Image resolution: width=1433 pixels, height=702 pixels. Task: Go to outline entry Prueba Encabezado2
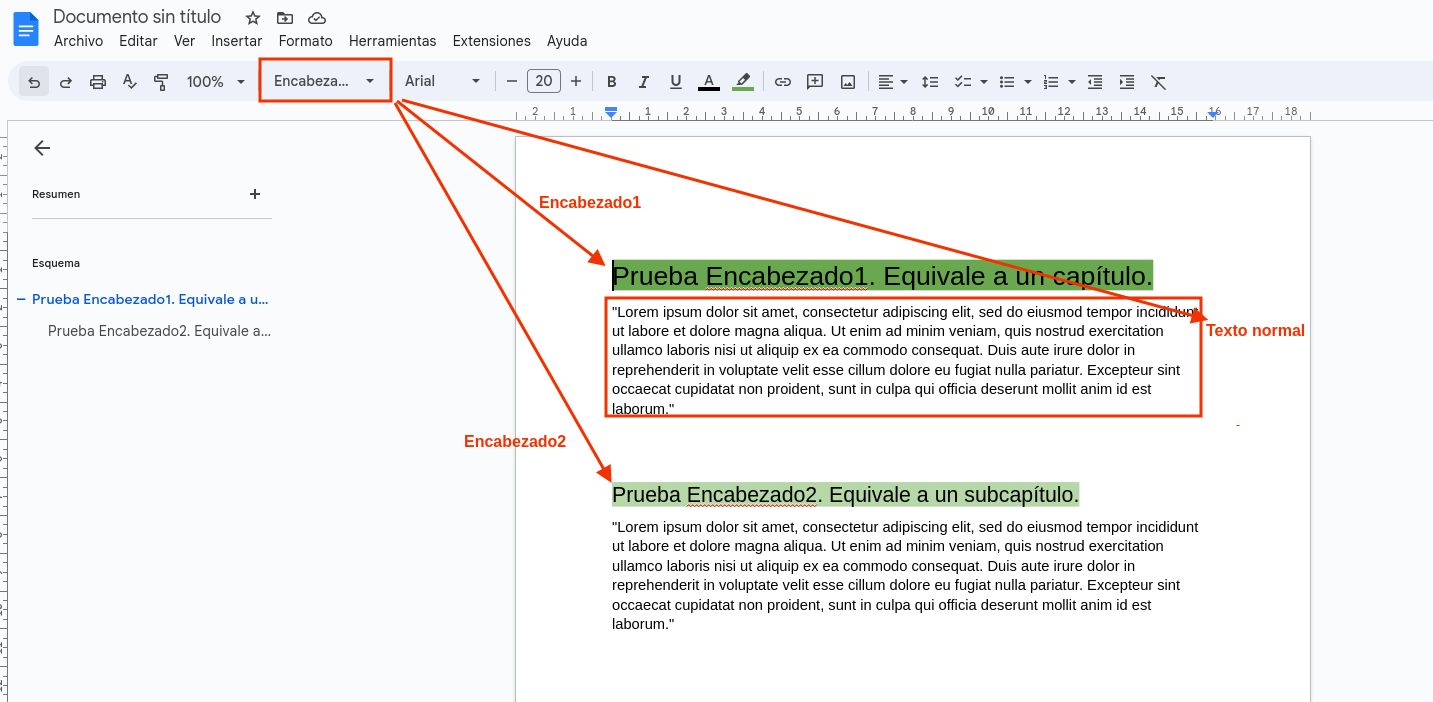pyautogui.click(x=160, y=331)
